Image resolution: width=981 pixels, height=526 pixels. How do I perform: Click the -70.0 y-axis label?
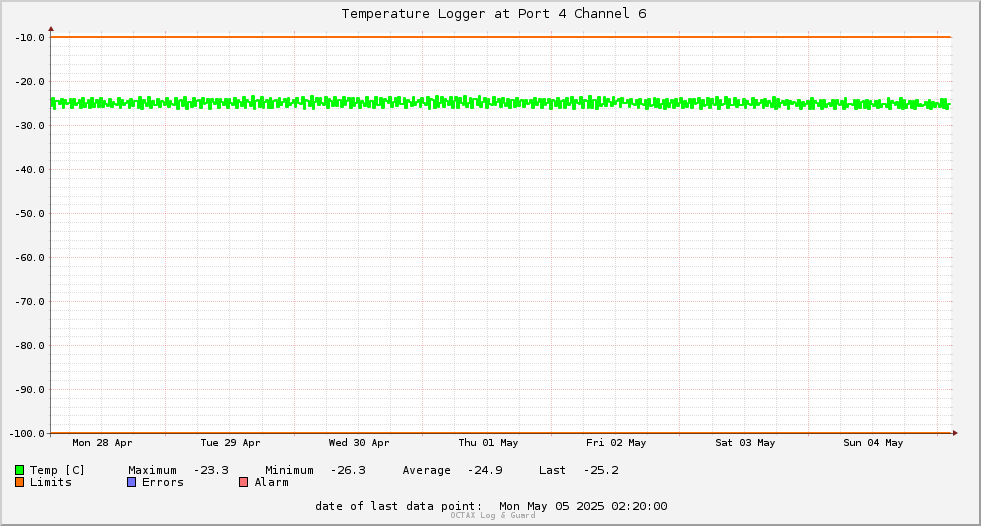click(30, 301)
